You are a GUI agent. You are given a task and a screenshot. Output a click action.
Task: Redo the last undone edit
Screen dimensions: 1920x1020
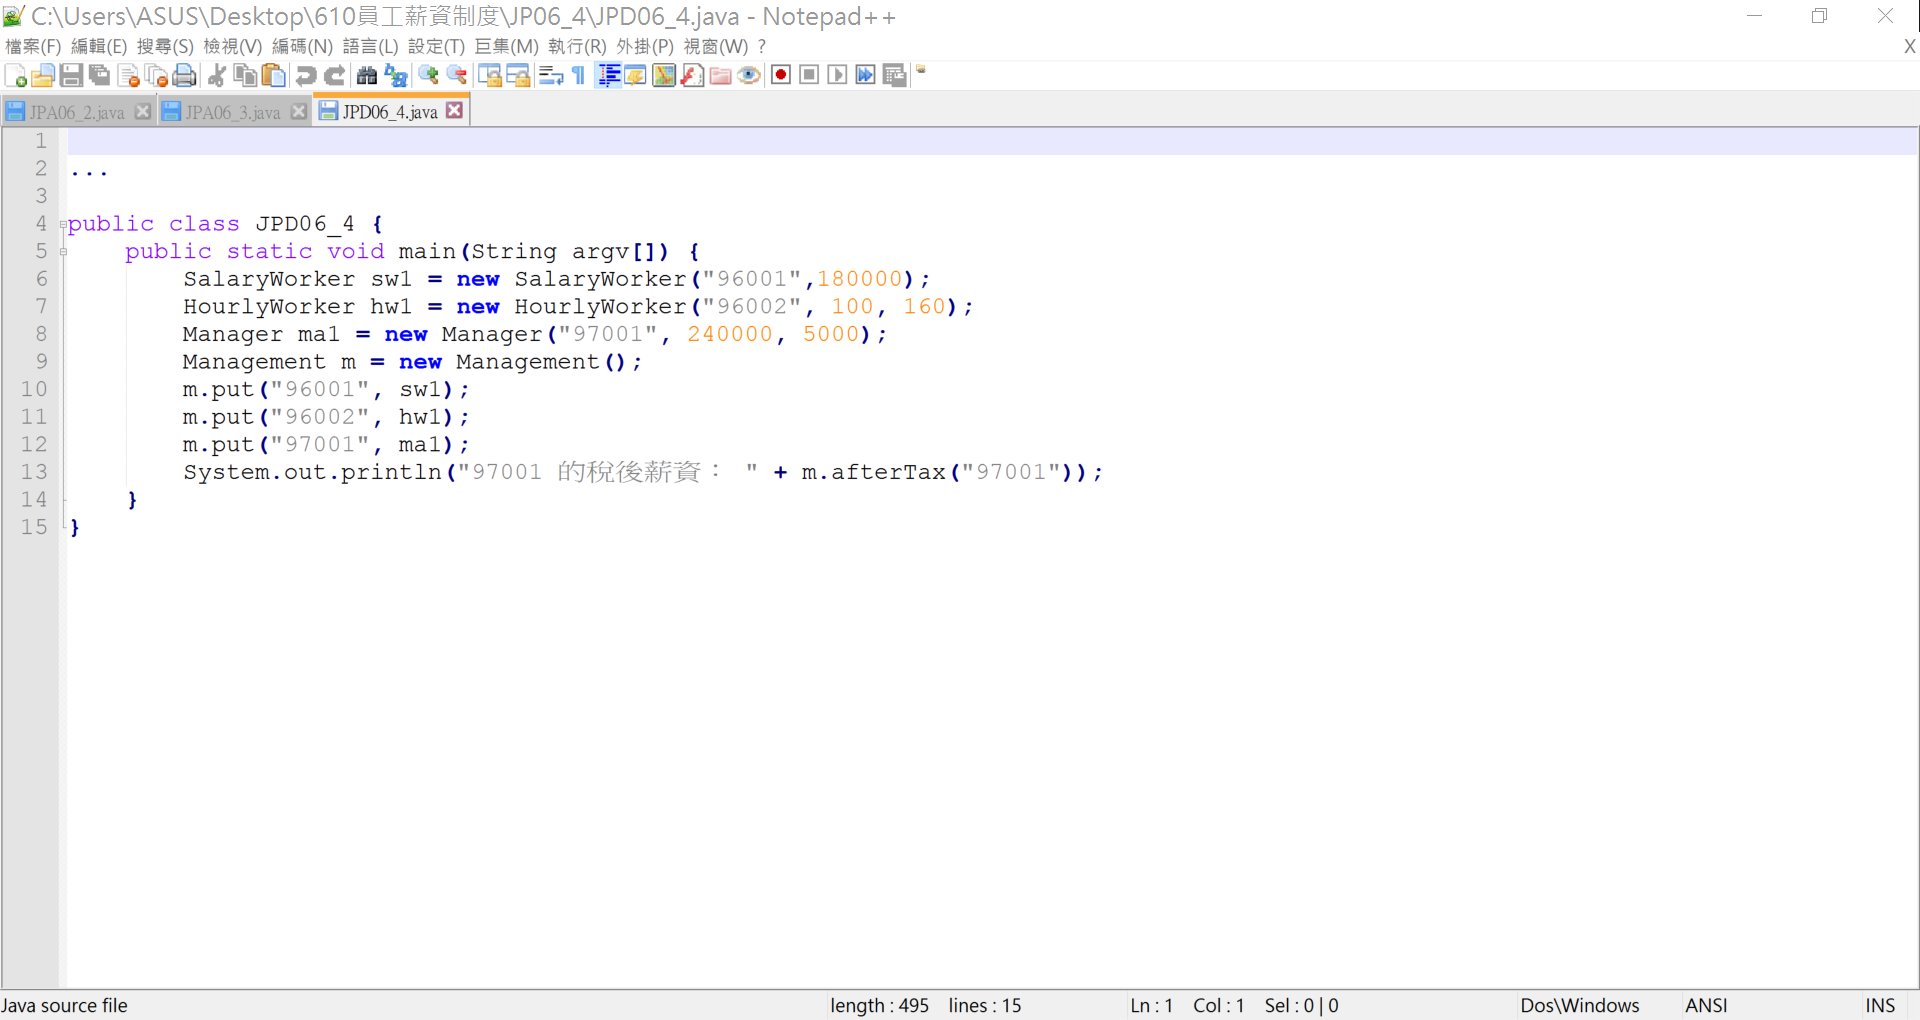[335, 76]
